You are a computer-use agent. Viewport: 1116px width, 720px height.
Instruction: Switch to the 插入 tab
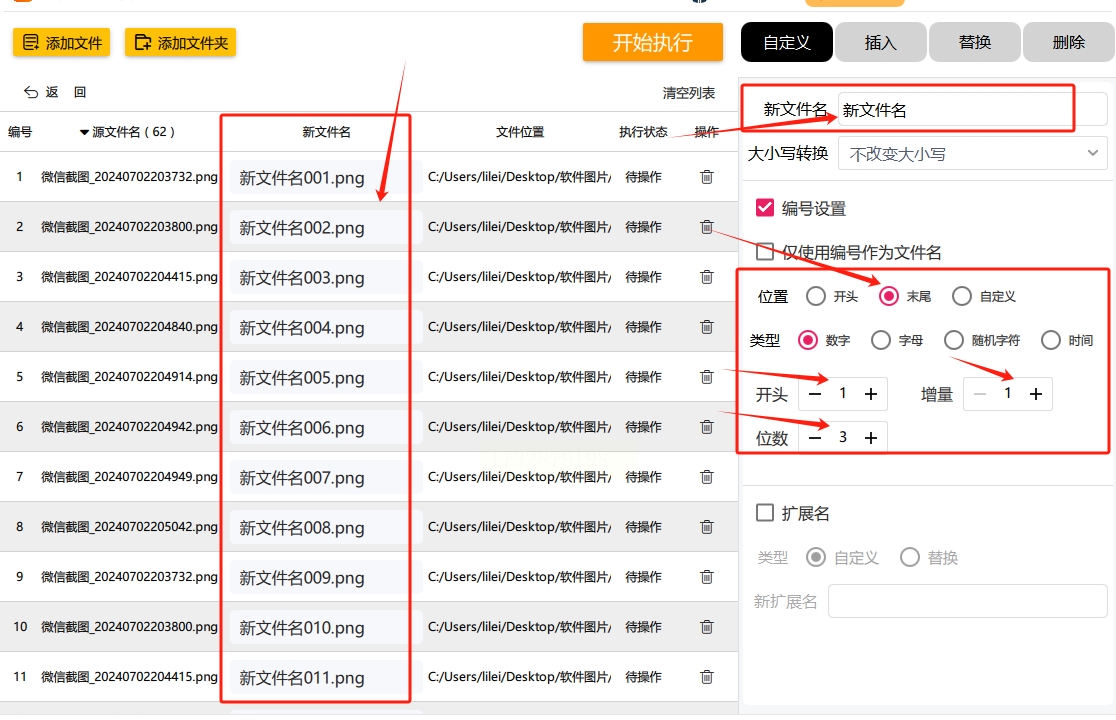pyautogui.click(x=880, y=43)
